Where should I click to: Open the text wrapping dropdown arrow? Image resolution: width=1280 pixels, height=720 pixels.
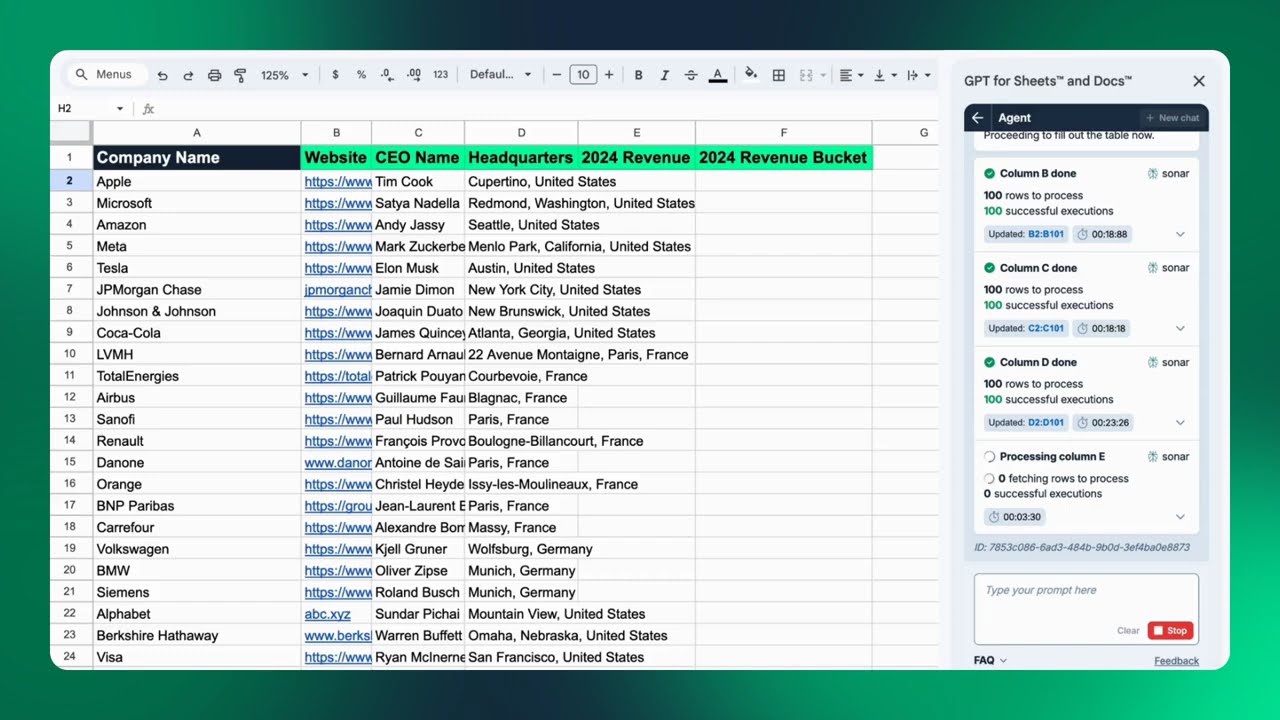928,75
